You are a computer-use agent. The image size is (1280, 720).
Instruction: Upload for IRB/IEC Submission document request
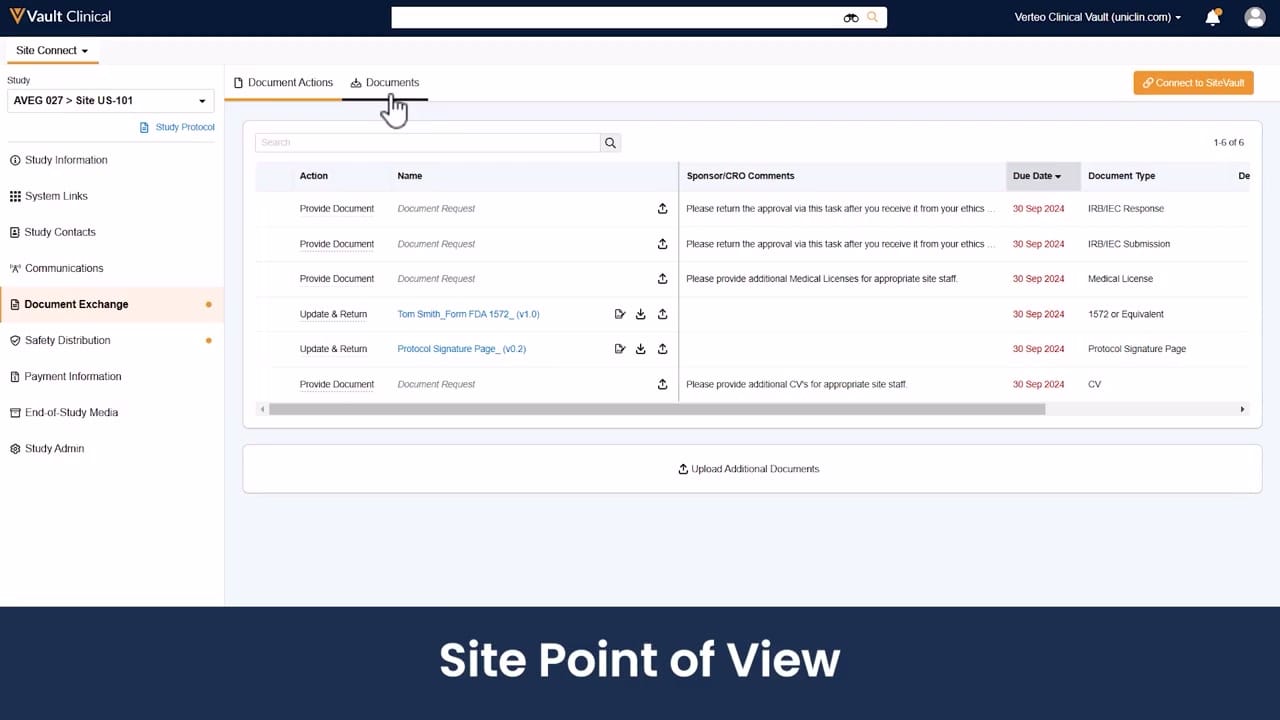tap(662, 244)
